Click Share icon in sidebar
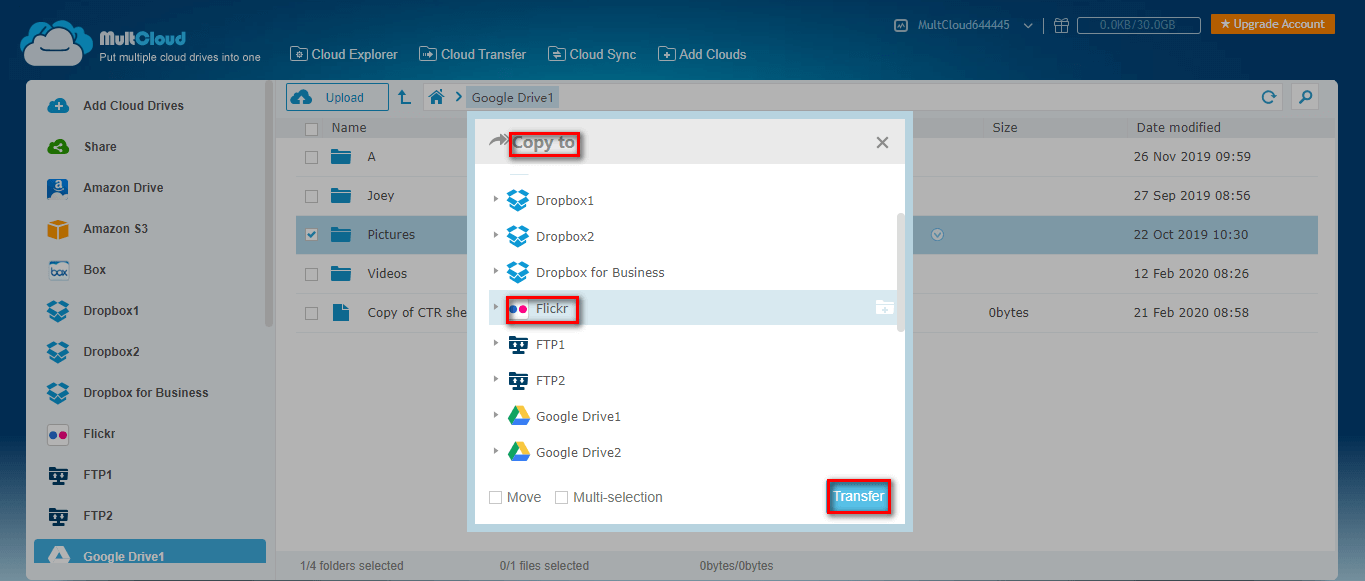This screenshot has height=581, width=1365. [x=58, y=147]
